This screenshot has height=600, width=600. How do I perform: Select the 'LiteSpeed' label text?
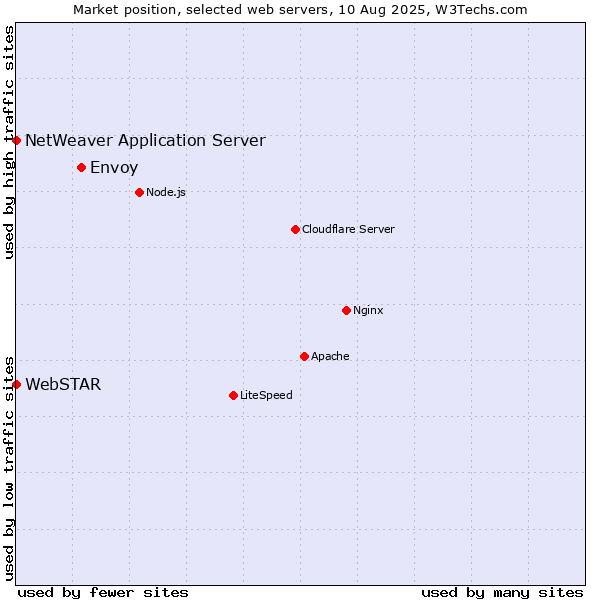266,395
